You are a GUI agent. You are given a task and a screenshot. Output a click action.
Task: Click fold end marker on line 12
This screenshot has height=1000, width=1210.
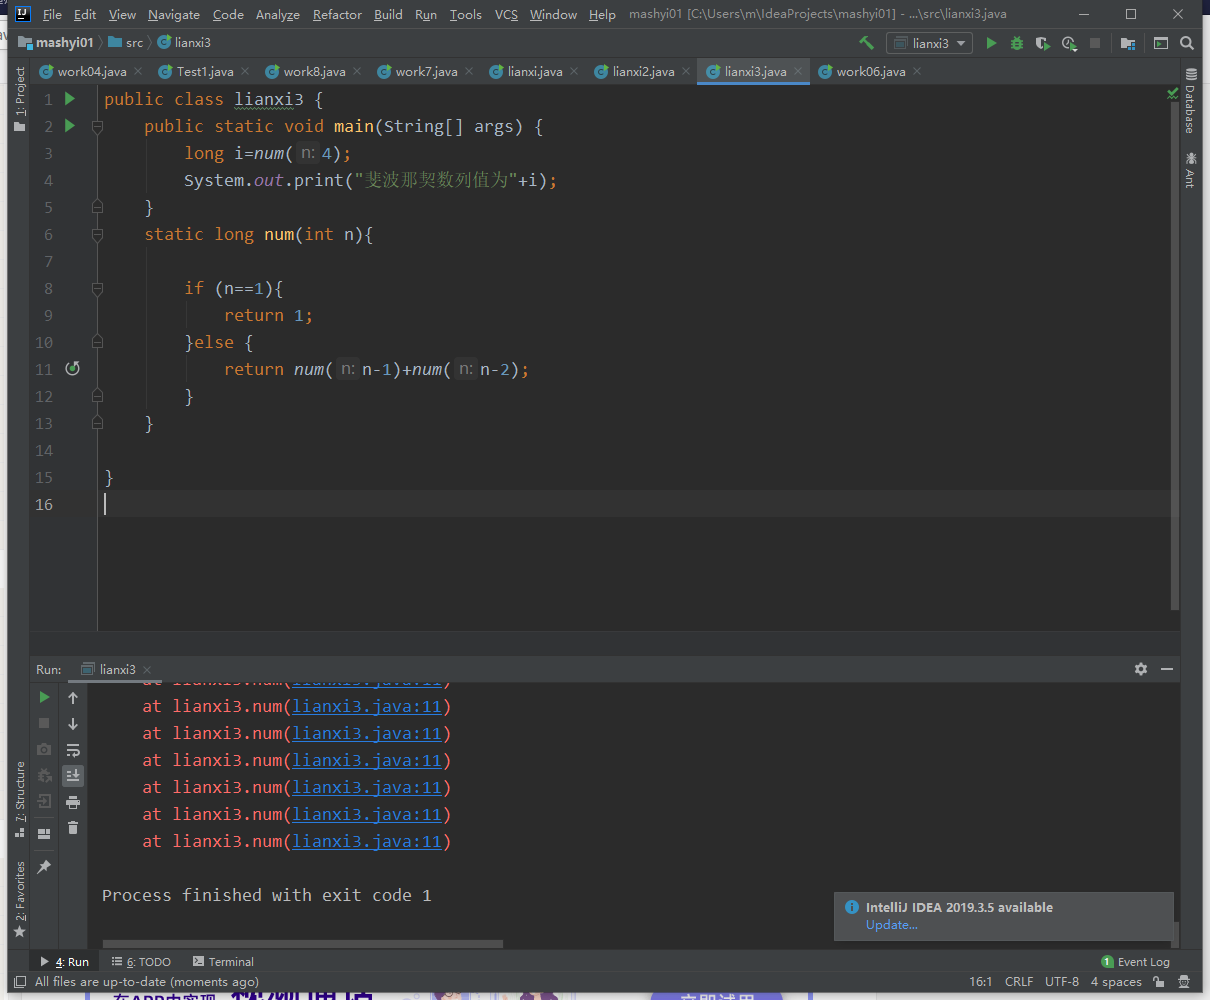97,397
